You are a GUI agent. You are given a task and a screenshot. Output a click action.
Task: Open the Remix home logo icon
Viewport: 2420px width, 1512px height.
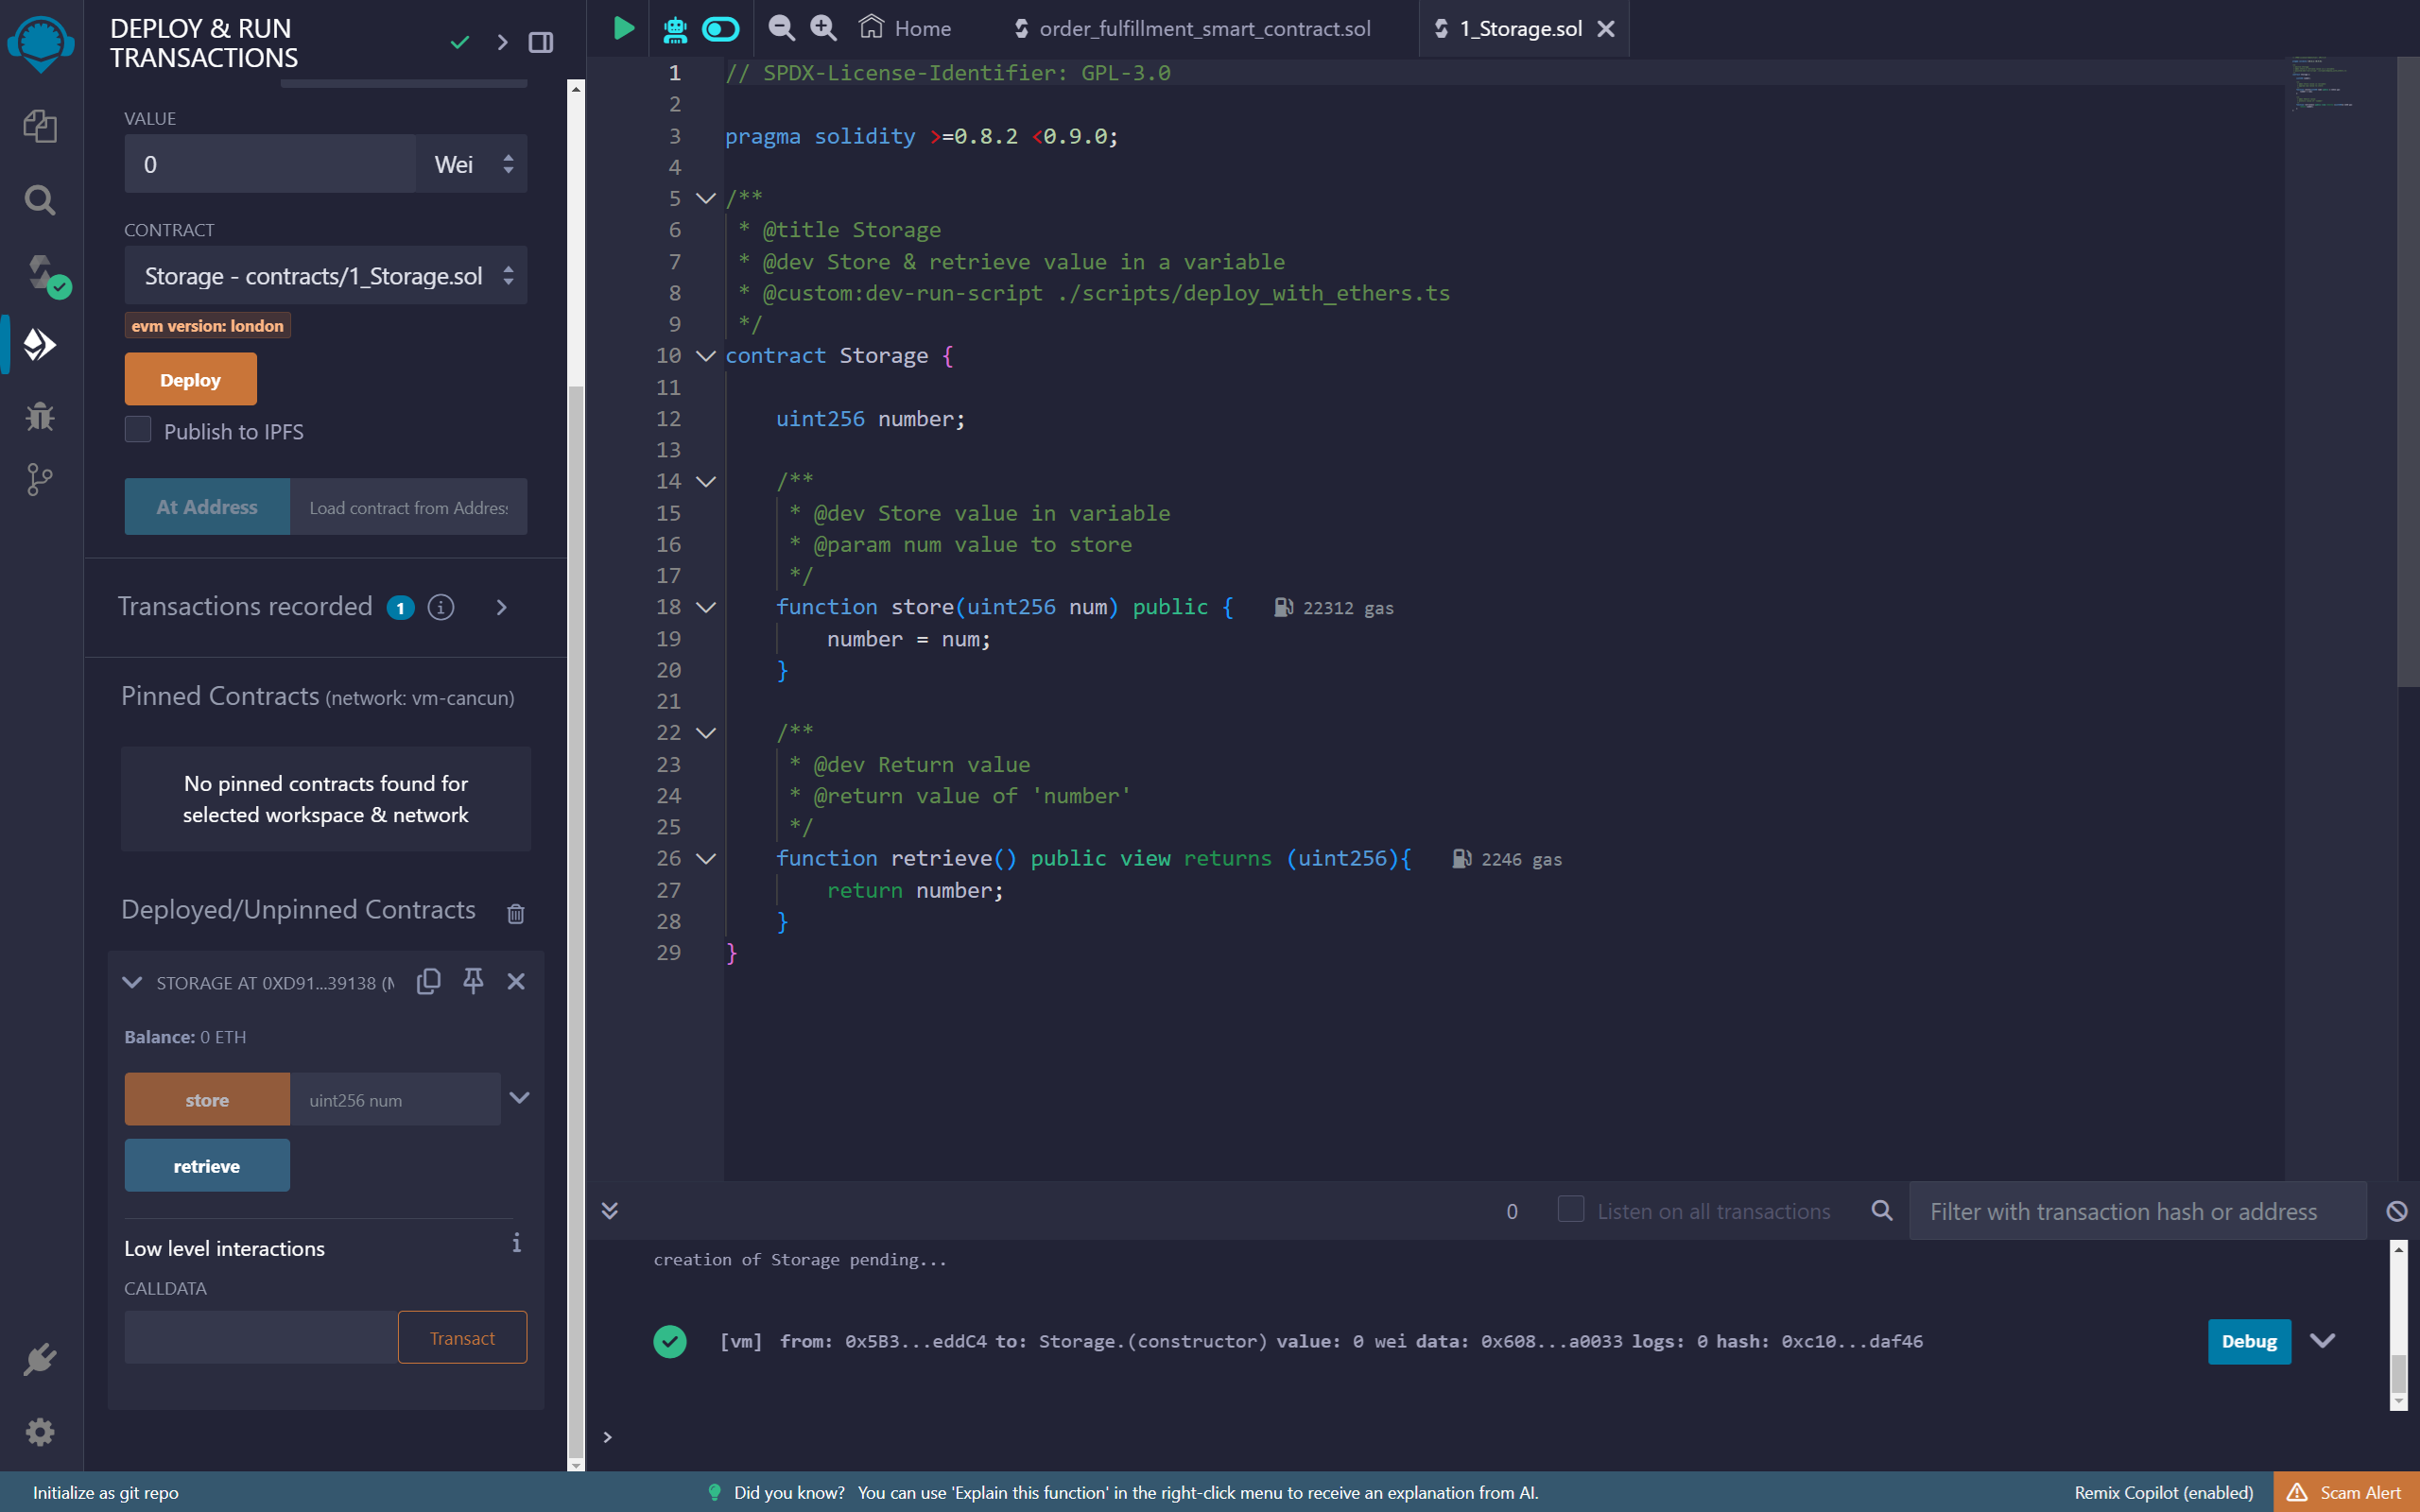[x=40, y=44]
